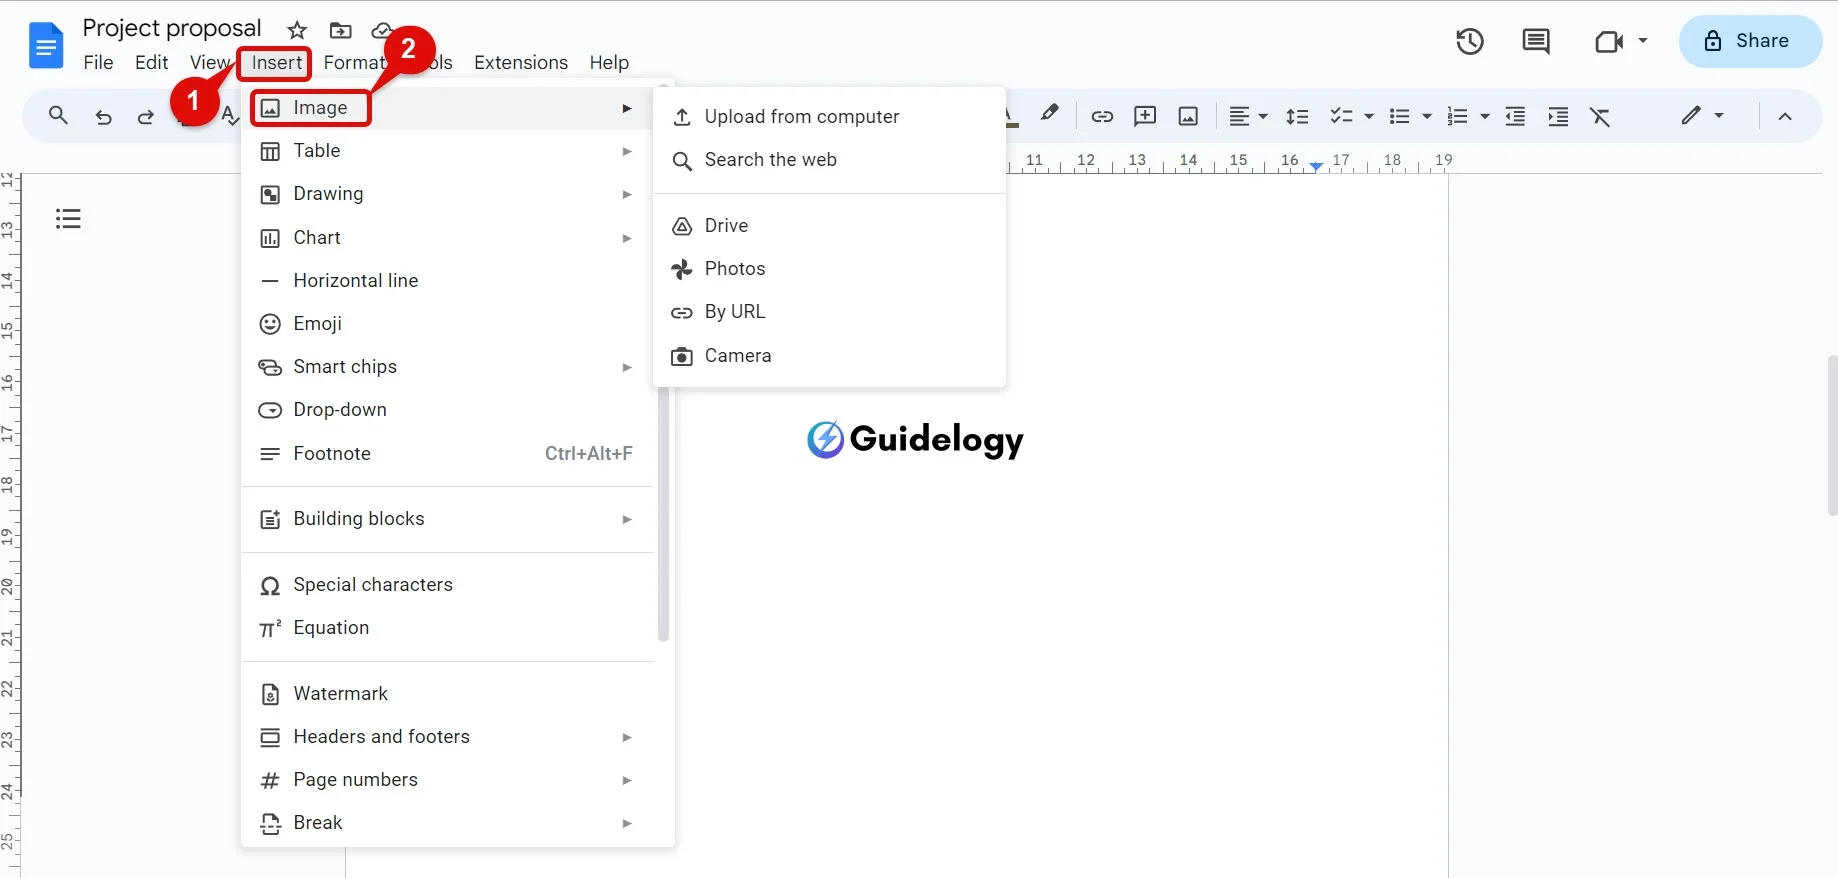
Task: Insert a Footnote
Action: 447,454
